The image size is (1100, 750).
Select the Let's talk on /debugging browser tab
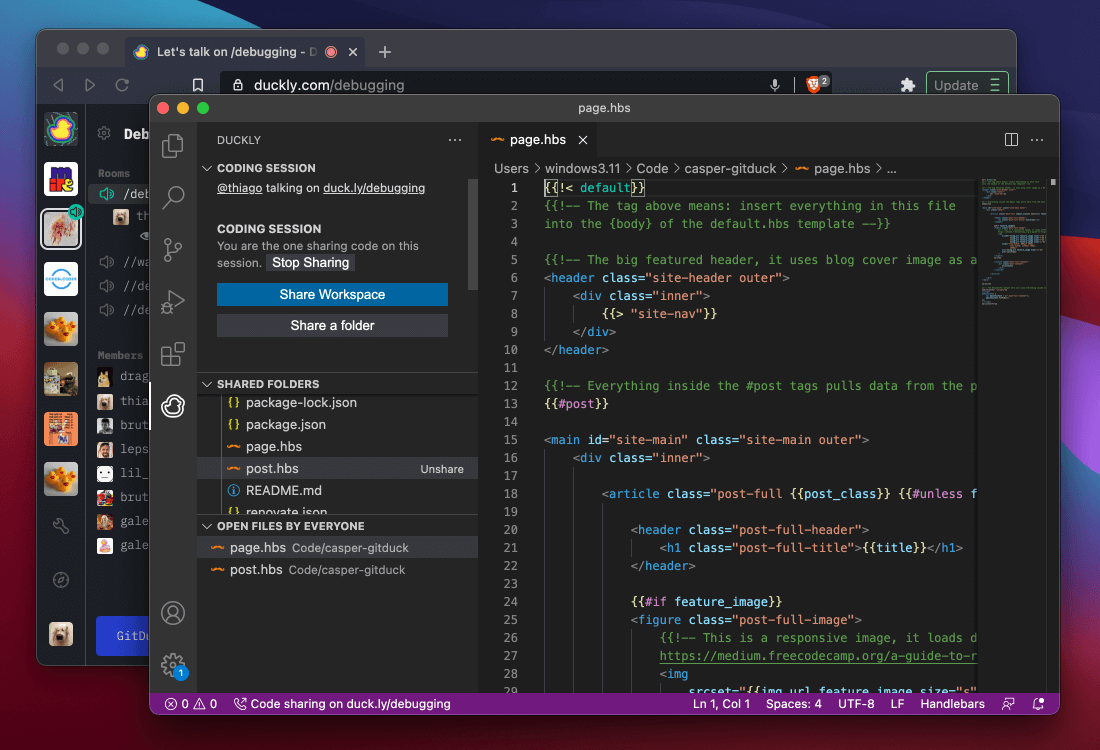246,52
